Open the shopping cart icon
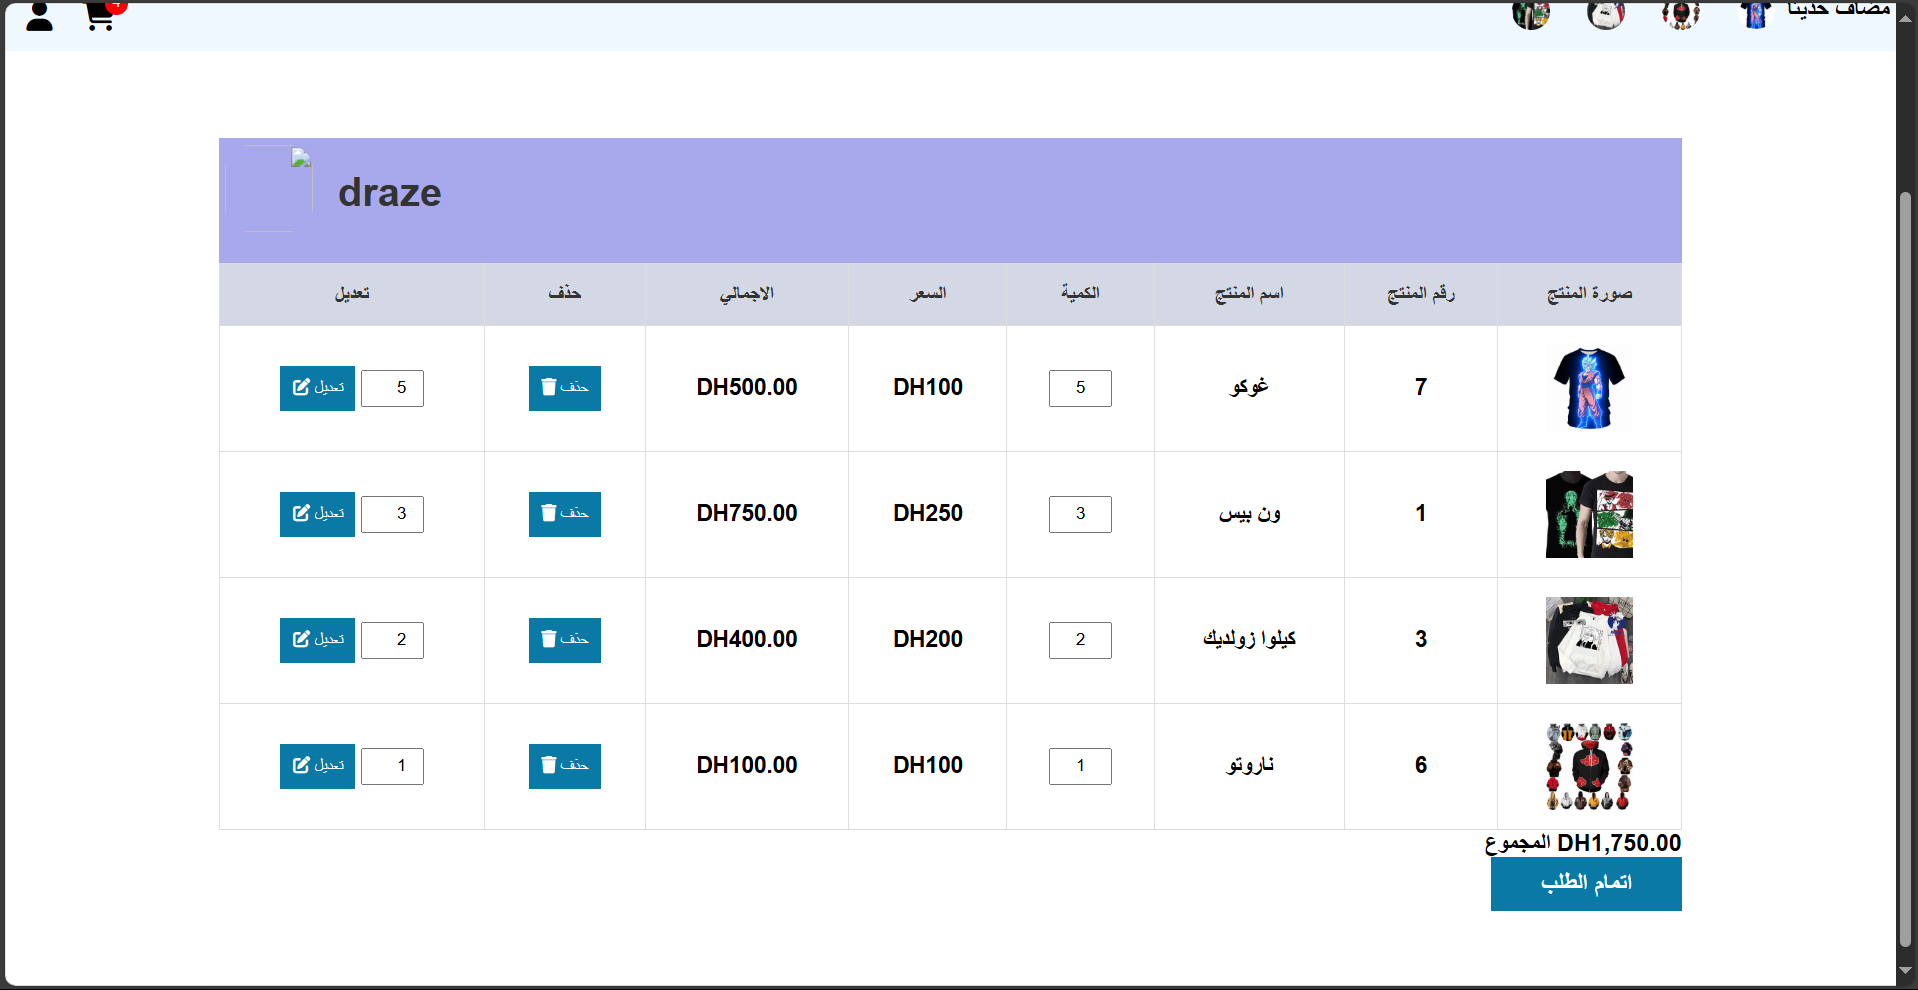The width and height of the screenshot is (1918, 990). tap(100, 16)
